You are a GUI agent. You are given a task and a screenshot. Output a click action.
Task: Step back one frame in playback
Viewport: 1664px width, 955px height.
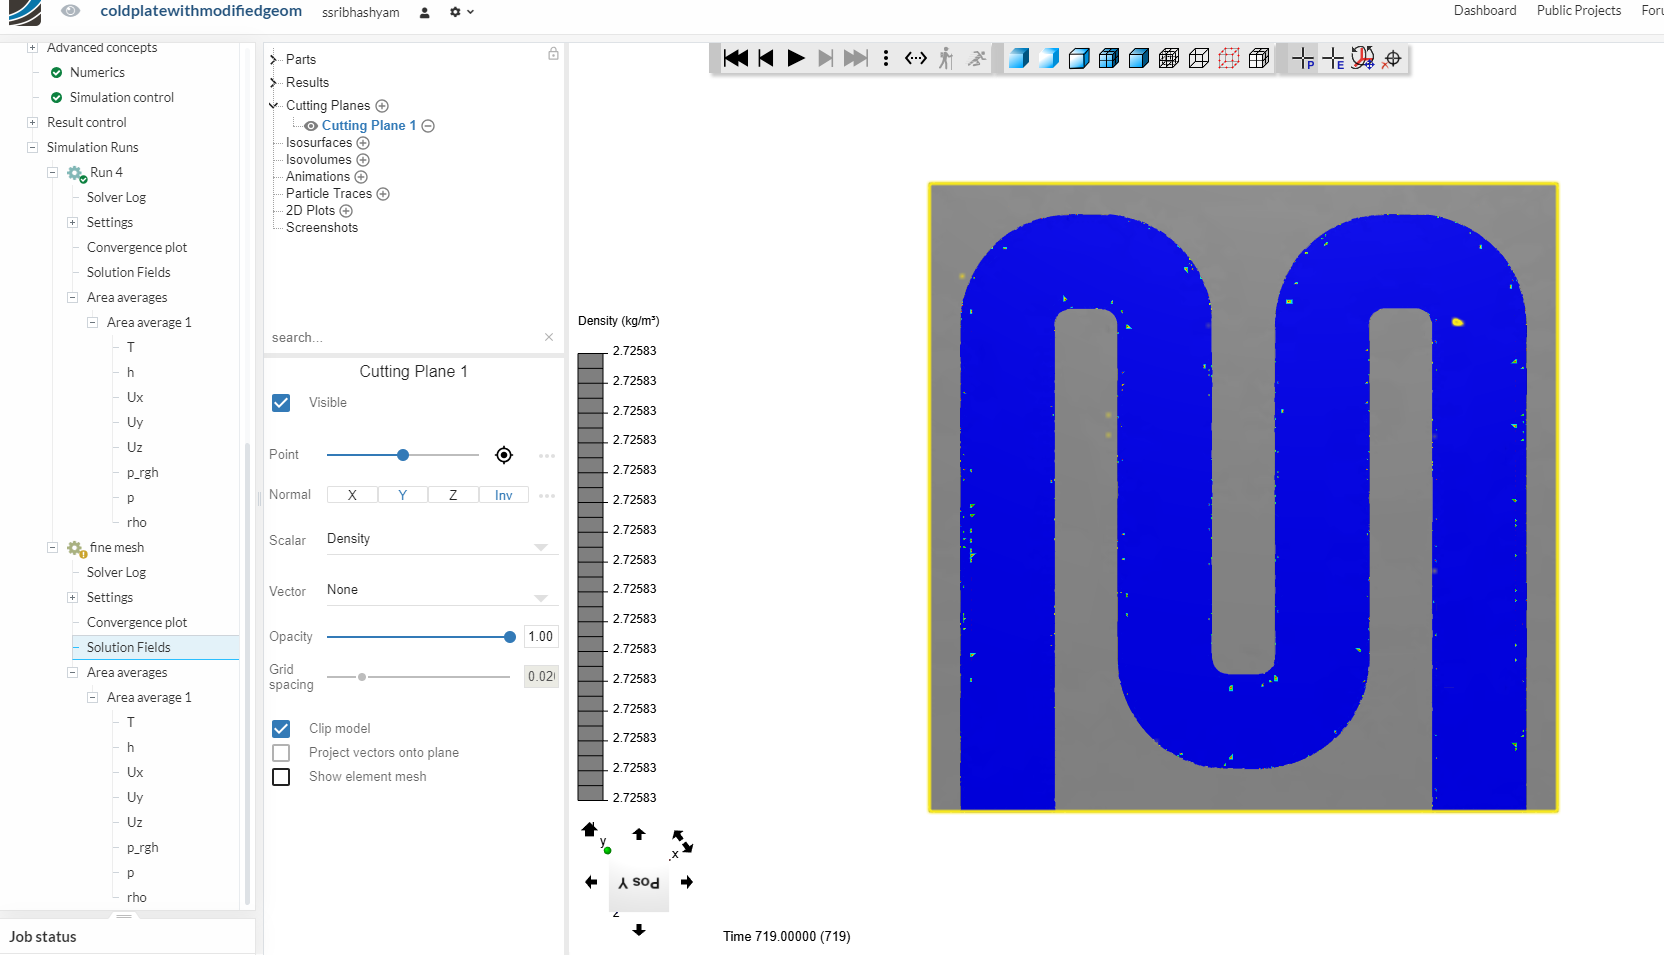[x=766, y=58]
